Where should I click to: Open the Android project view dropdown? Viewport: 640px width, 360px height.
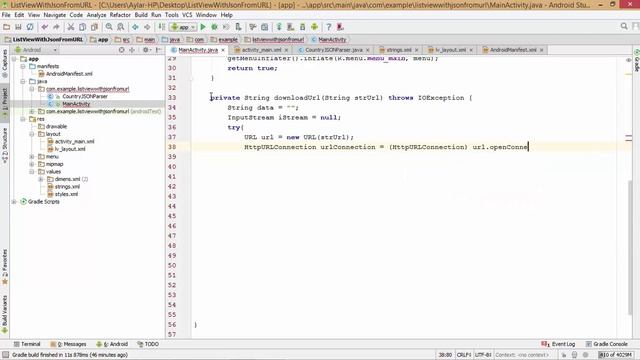[x=36, y=50]
